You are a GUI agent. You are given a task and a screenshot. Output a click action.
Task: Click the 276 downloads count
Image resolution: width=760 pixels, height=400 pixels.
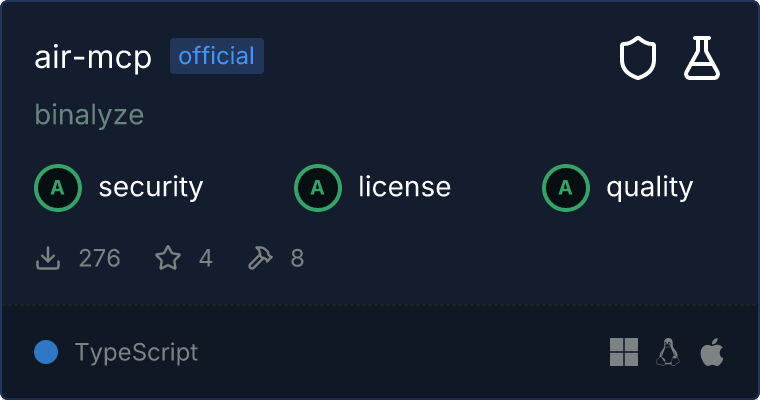(x=99, y=258)
